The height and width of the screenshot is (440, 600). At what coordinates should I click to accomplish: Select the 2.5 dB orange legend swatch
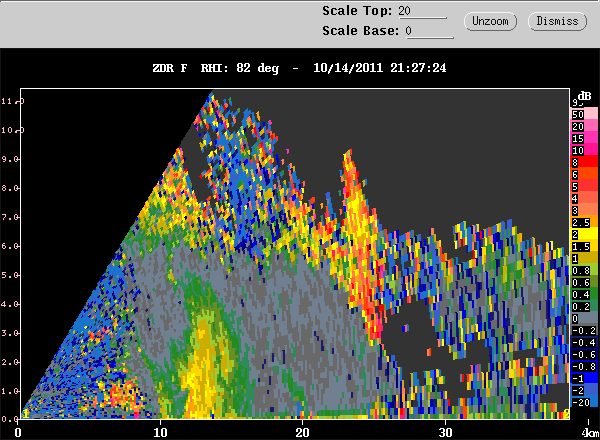(584, 222)
